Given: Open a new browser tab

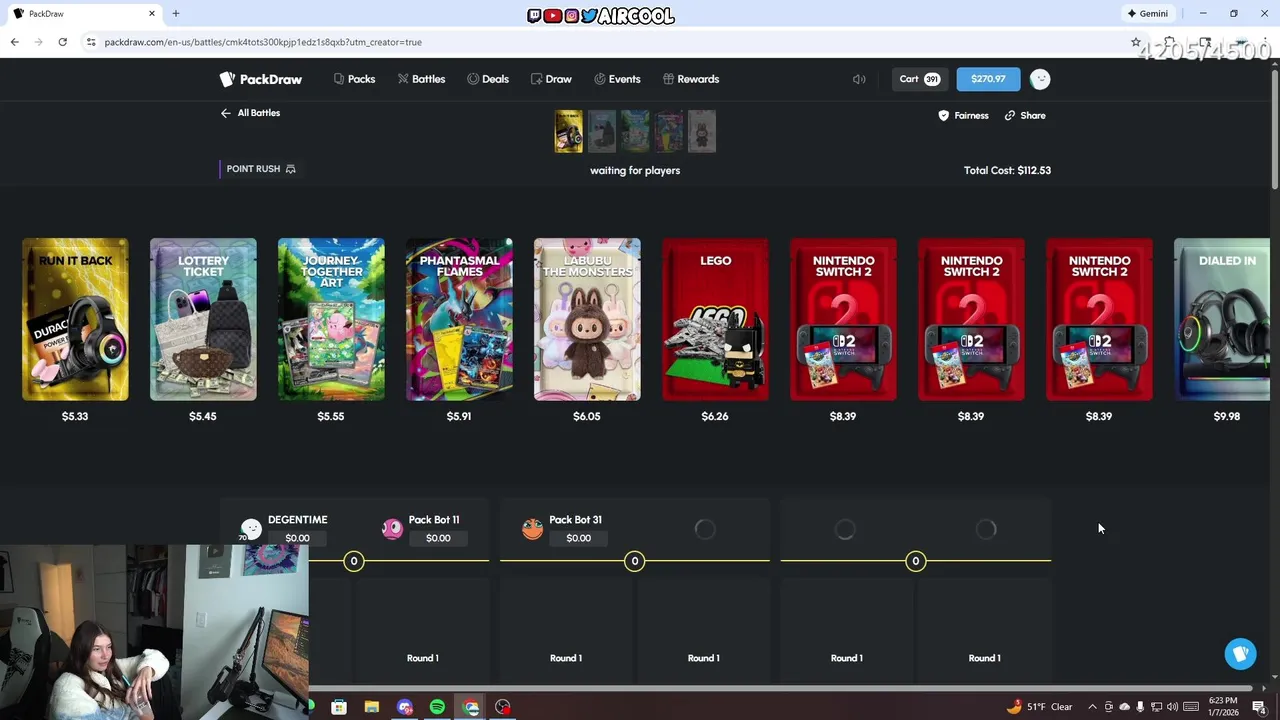Looking at the screenshot, I should [176, 14].
